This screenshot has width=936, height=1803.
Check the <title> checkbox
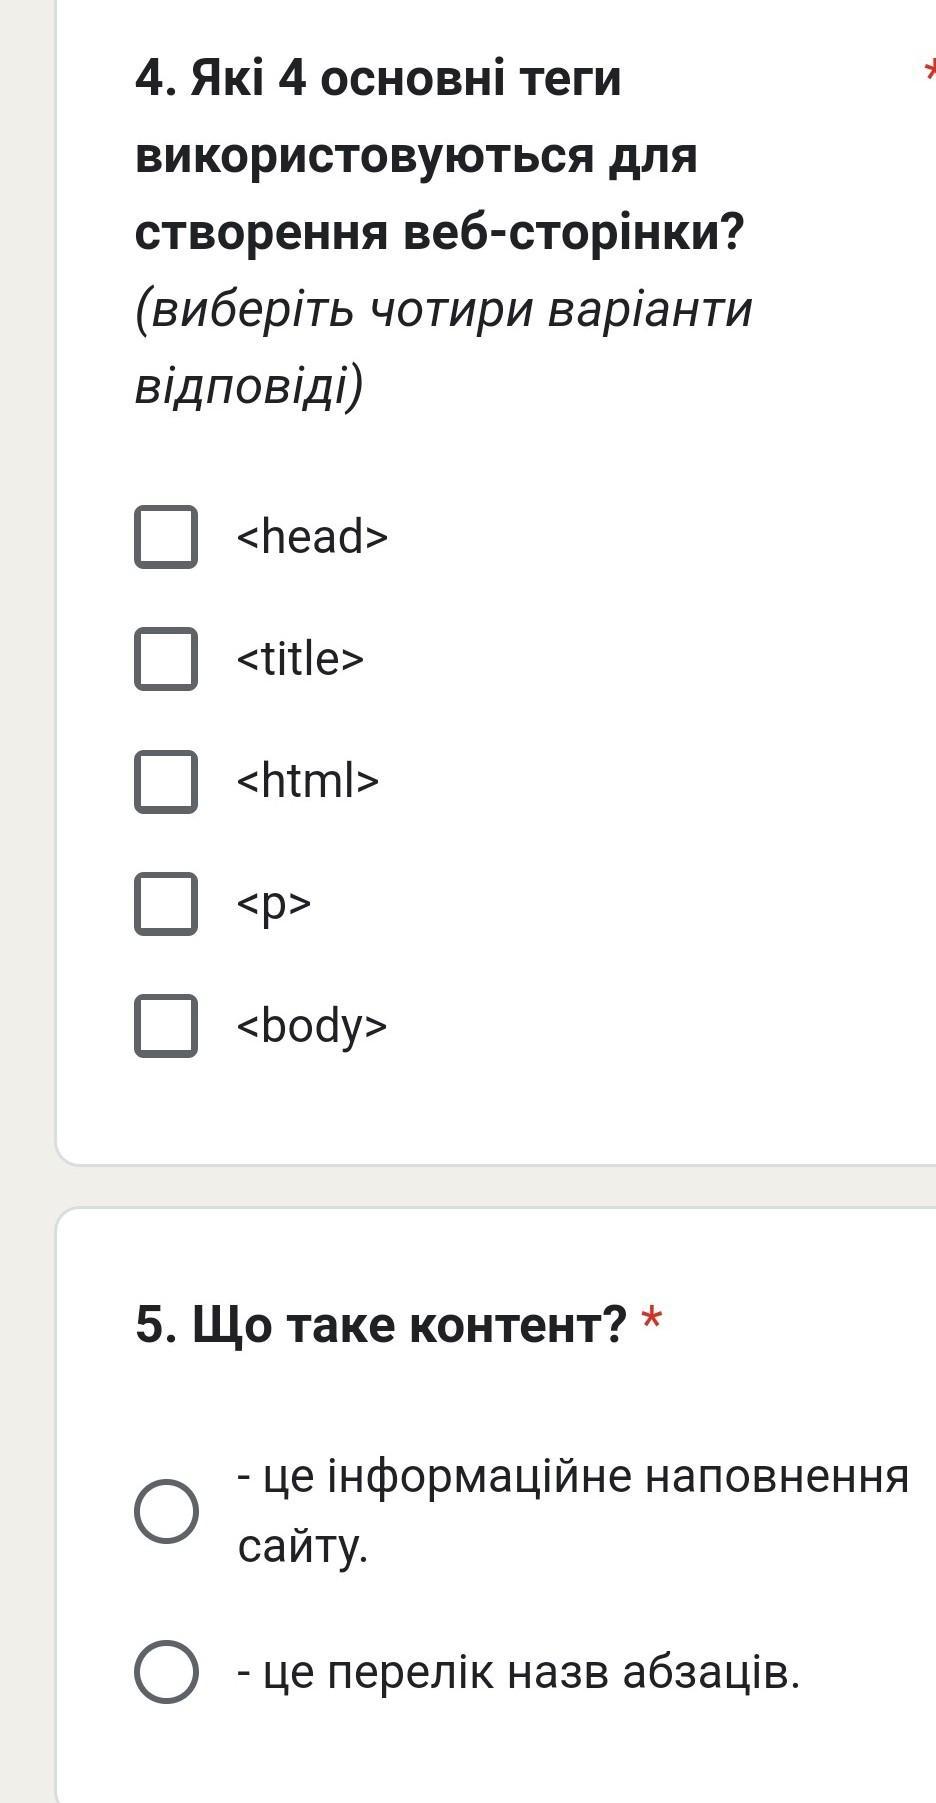166,659
